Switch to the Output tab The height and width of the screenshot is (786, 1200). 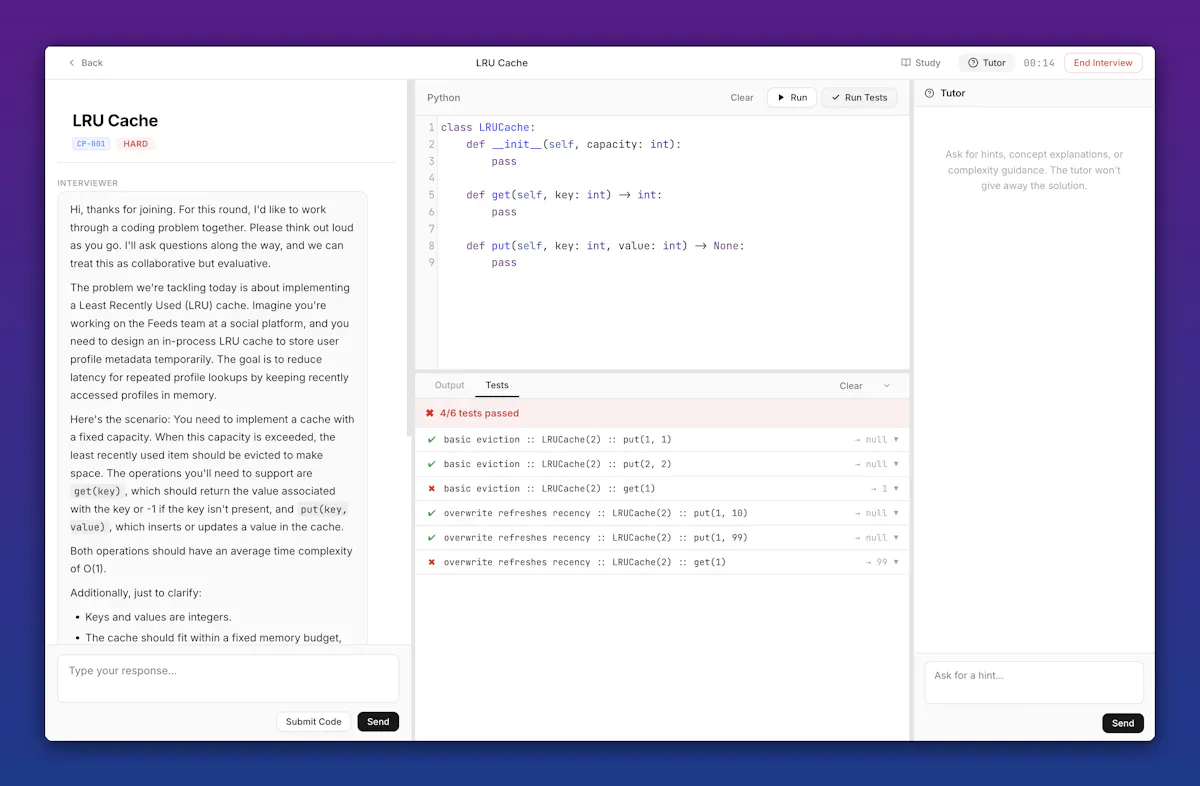pos(449,385)
